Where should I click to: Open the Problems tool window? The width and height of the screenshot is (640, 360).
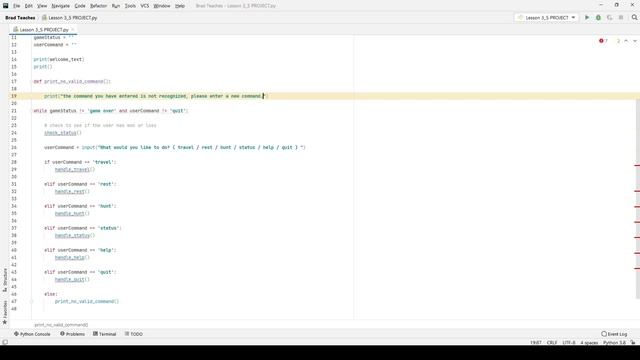[x=73, y=334]
